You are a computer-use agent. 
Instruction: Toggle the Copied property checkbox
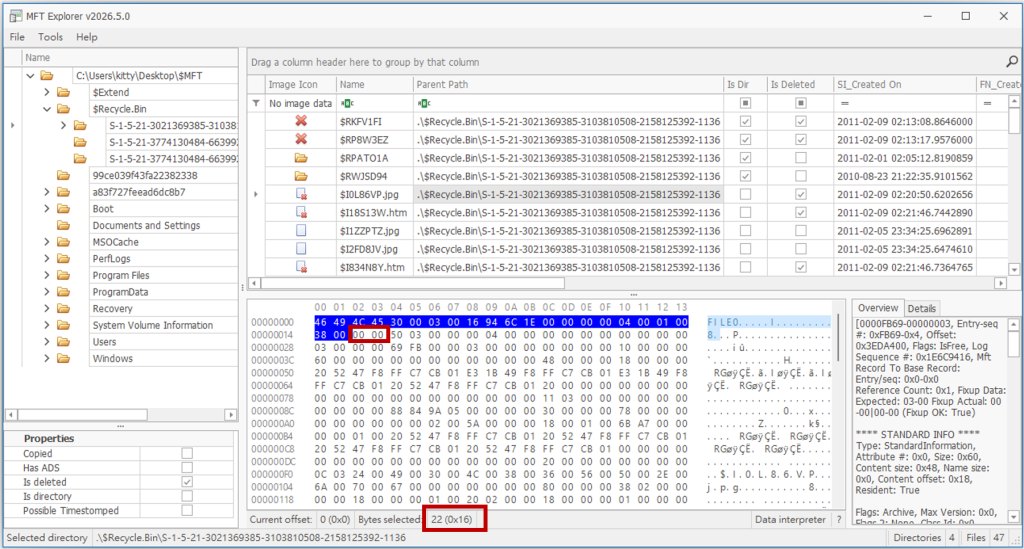tap(187, 453)
